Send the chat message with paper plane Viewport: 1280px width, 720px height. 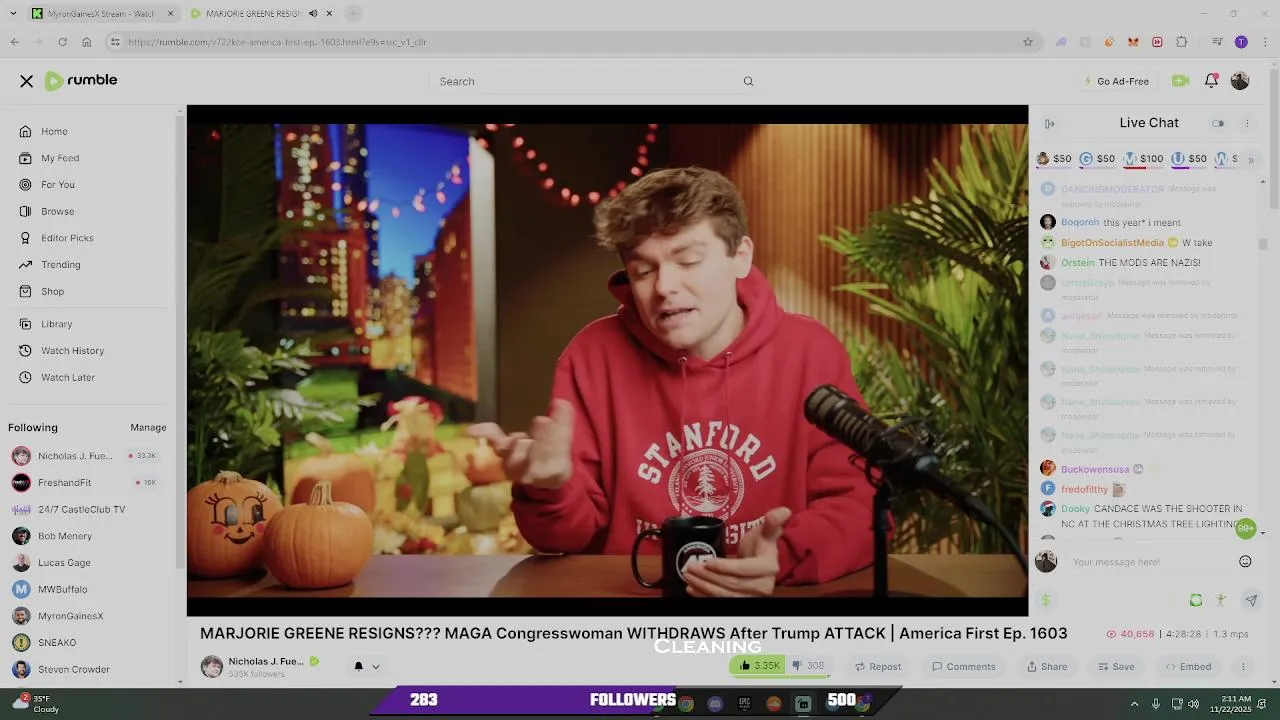[1251, 600]
